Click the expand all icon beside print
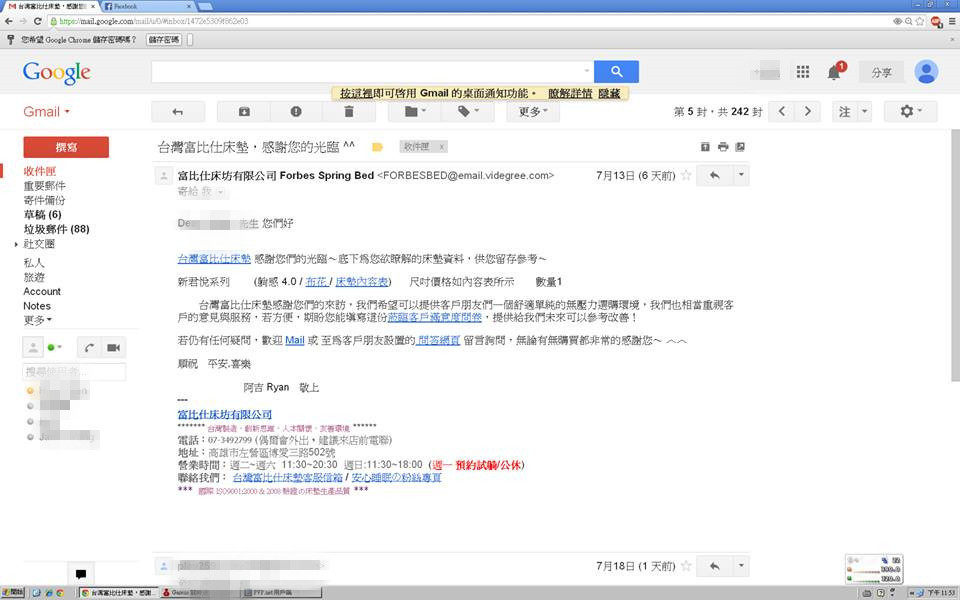This screenshot has width=960, height=600. pos(705,147)
